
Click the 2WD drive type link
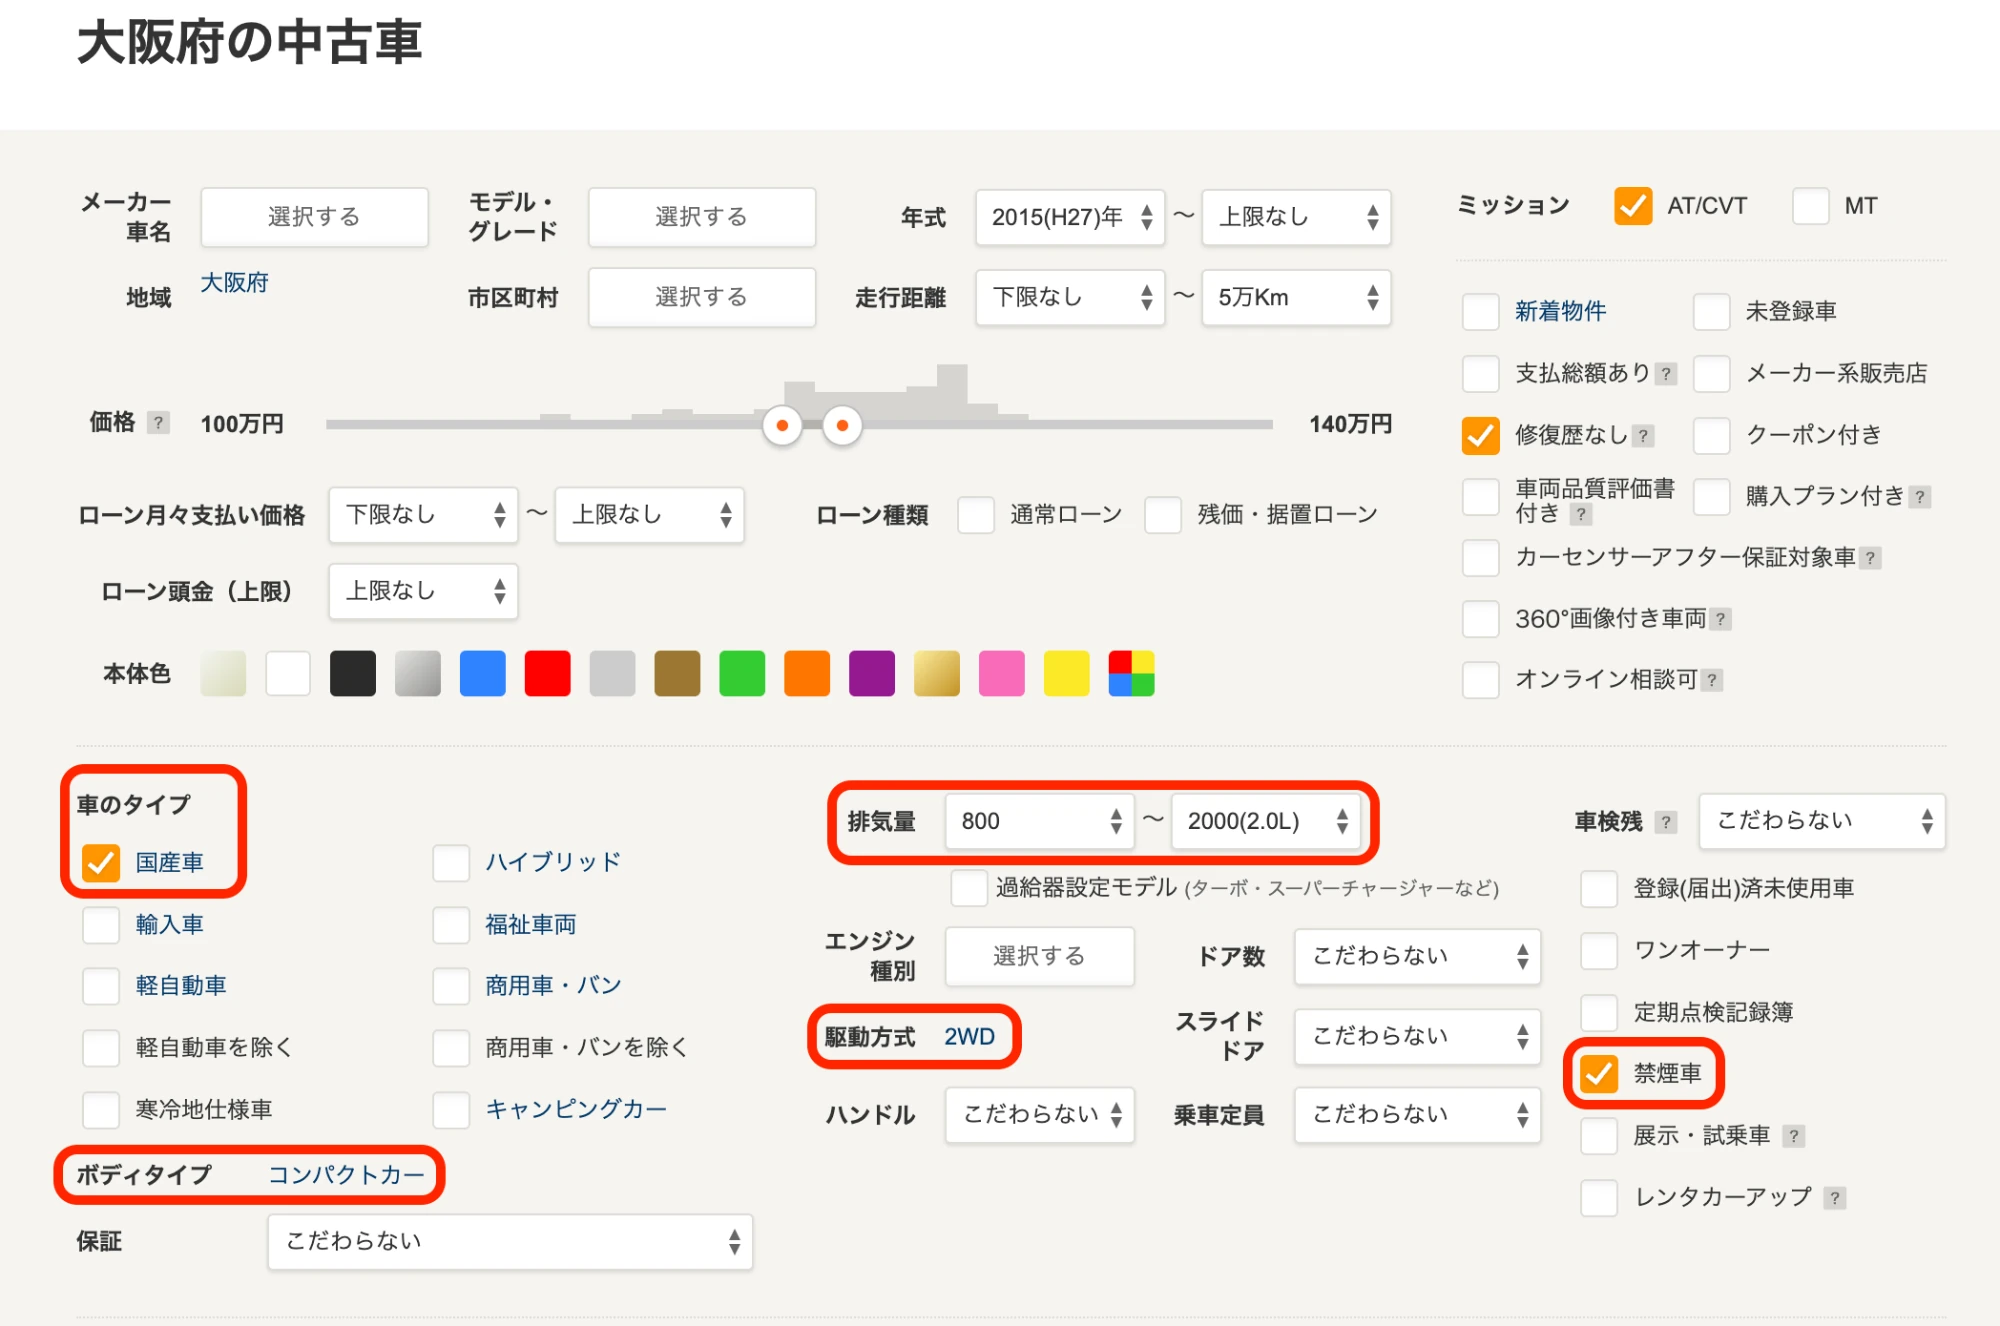[x=969, y=1036]
